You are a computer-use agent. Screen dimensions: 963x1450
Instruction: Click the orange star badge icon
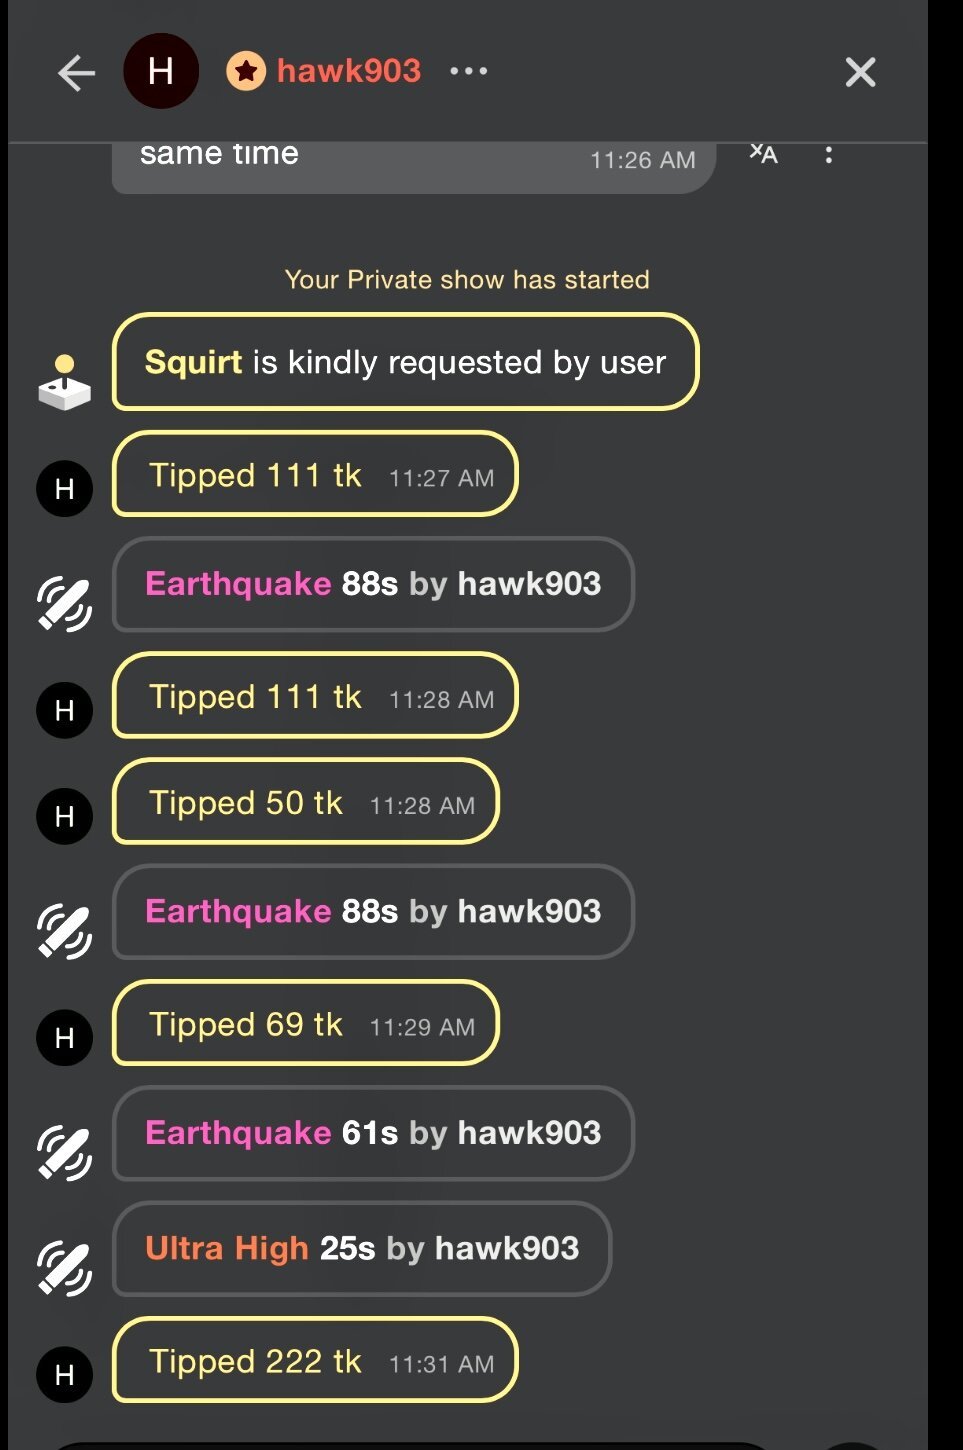[246, 71]
